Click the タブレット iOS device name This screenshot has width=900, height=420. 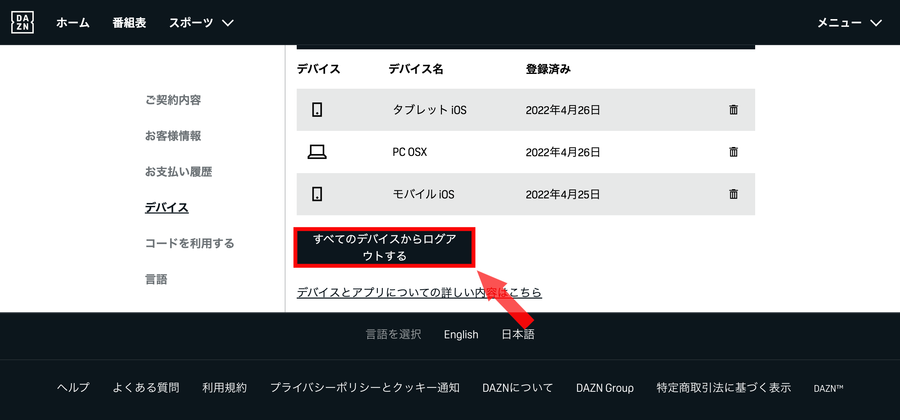pos(429,110)
